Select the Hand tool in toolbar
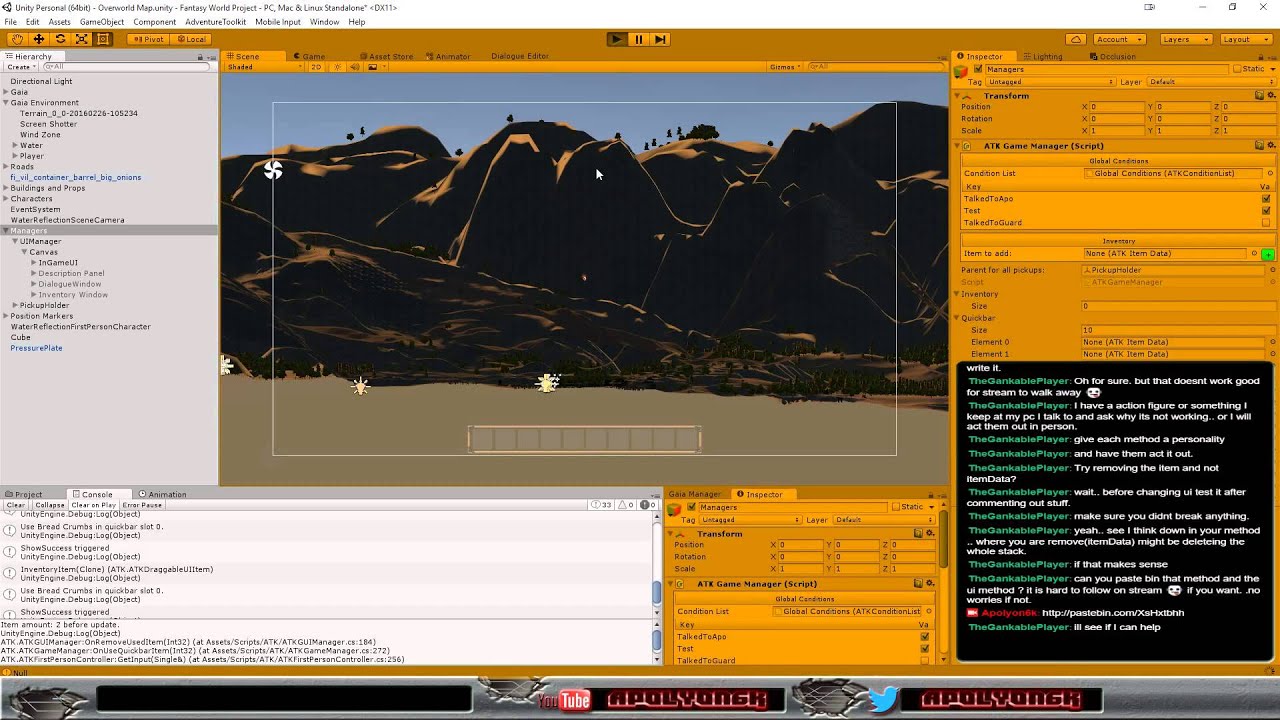Viewport: 1280px width, 720px height. point(17,39)
